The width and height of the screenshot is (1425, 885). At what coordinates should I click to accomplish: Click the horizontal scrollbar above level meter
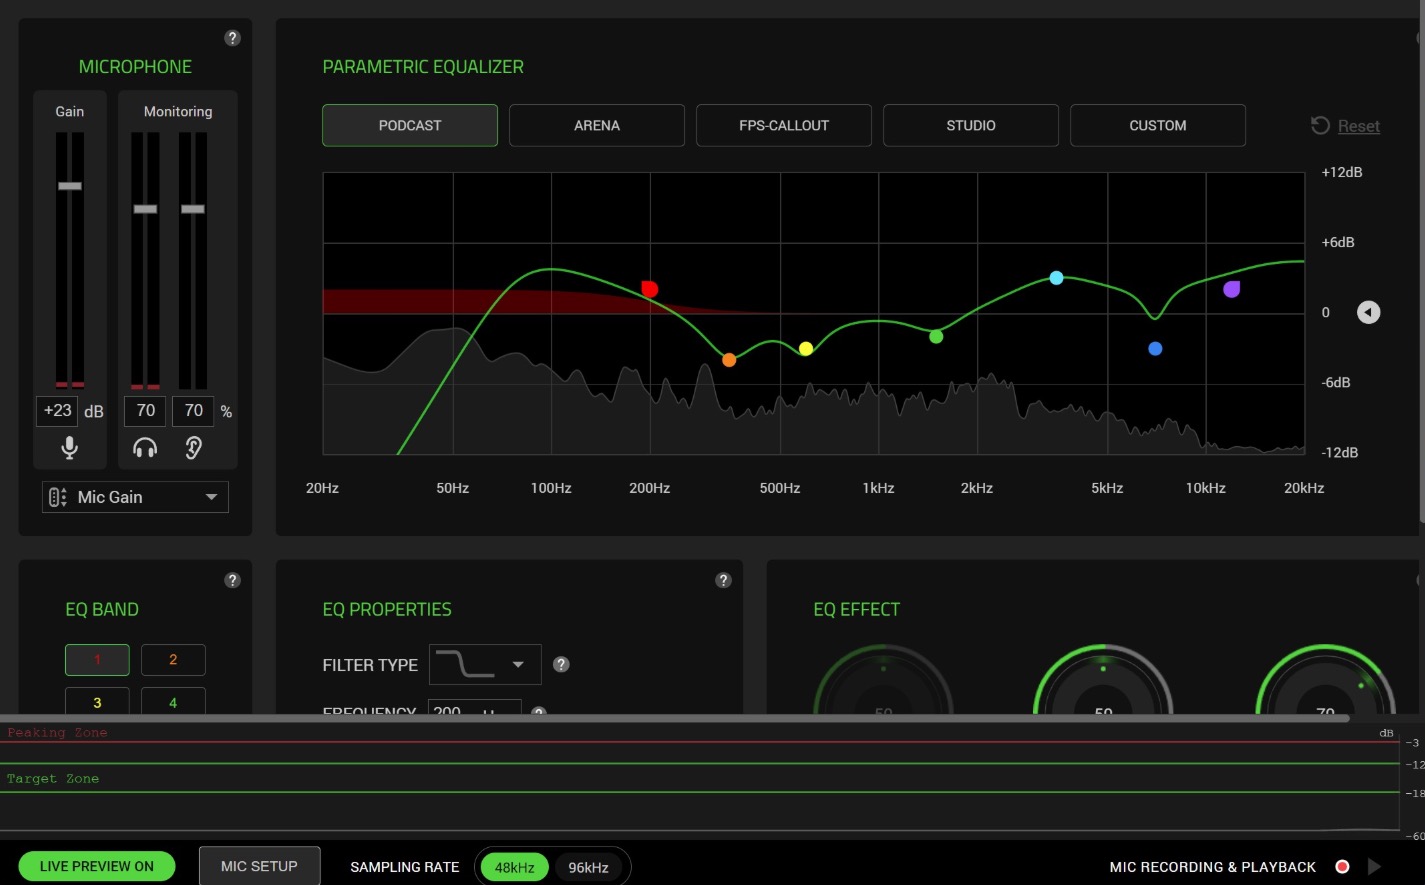tap(675, 718)
